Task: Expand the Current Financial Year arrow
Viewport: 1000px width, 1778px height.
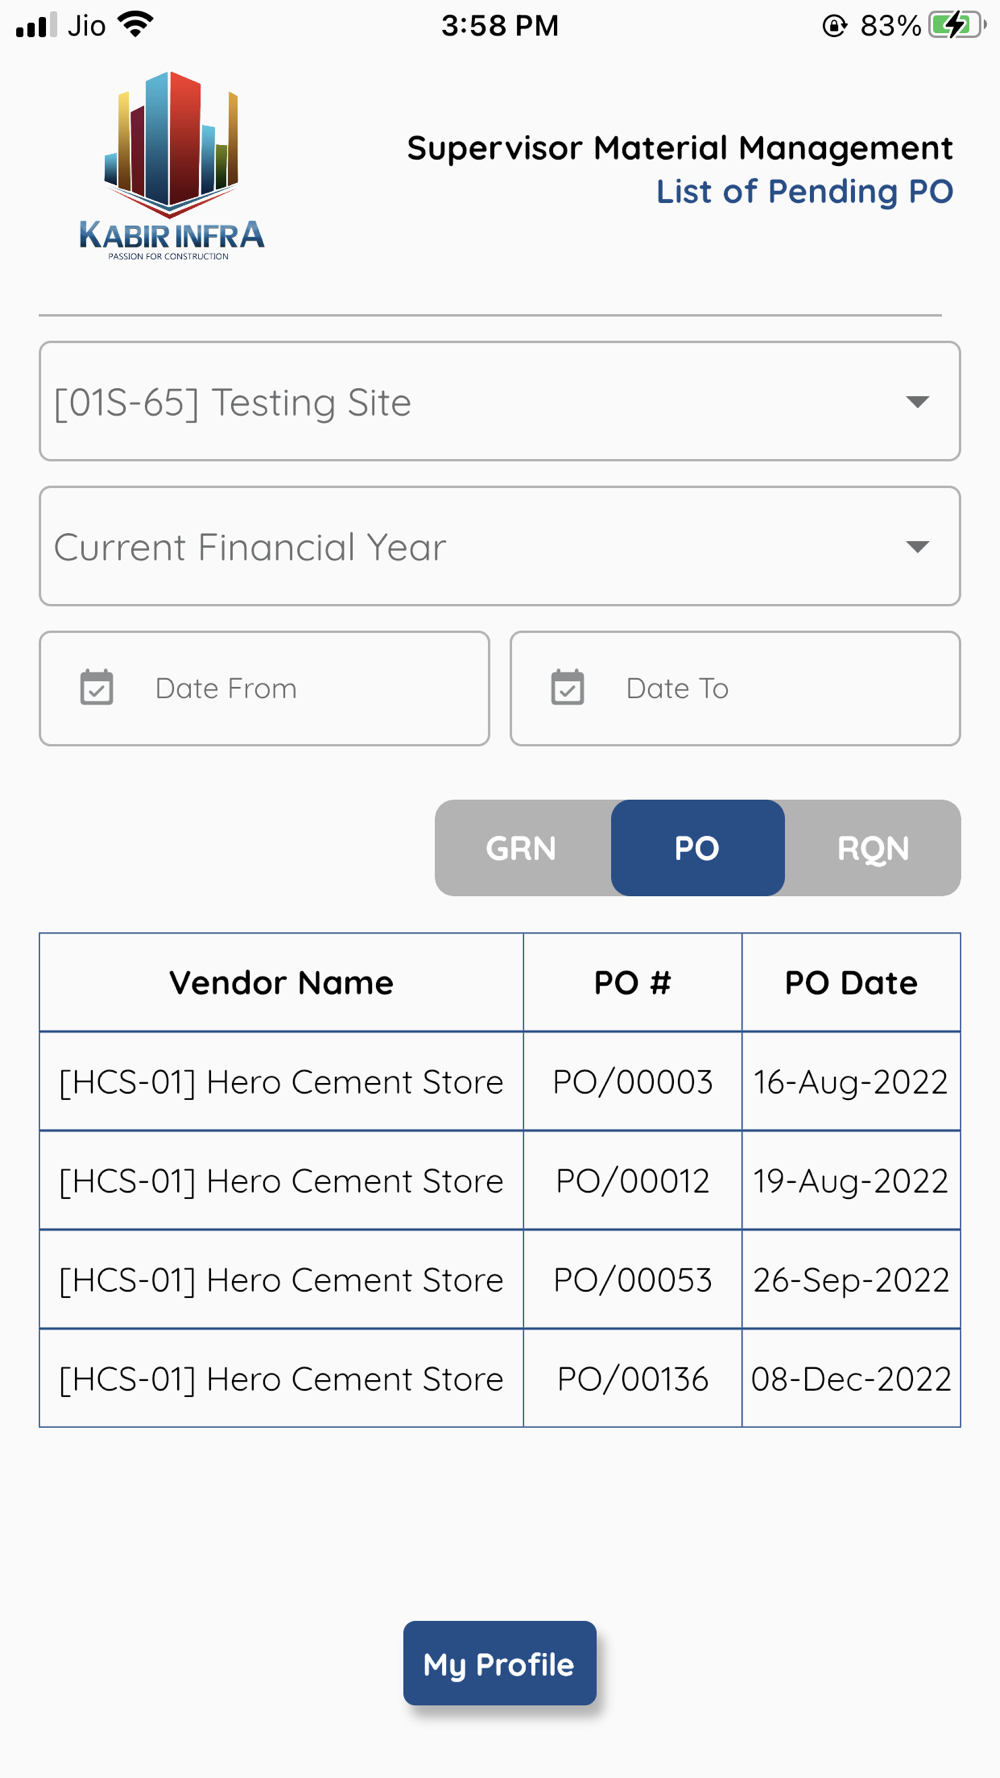Action: (x=917, y=547)
